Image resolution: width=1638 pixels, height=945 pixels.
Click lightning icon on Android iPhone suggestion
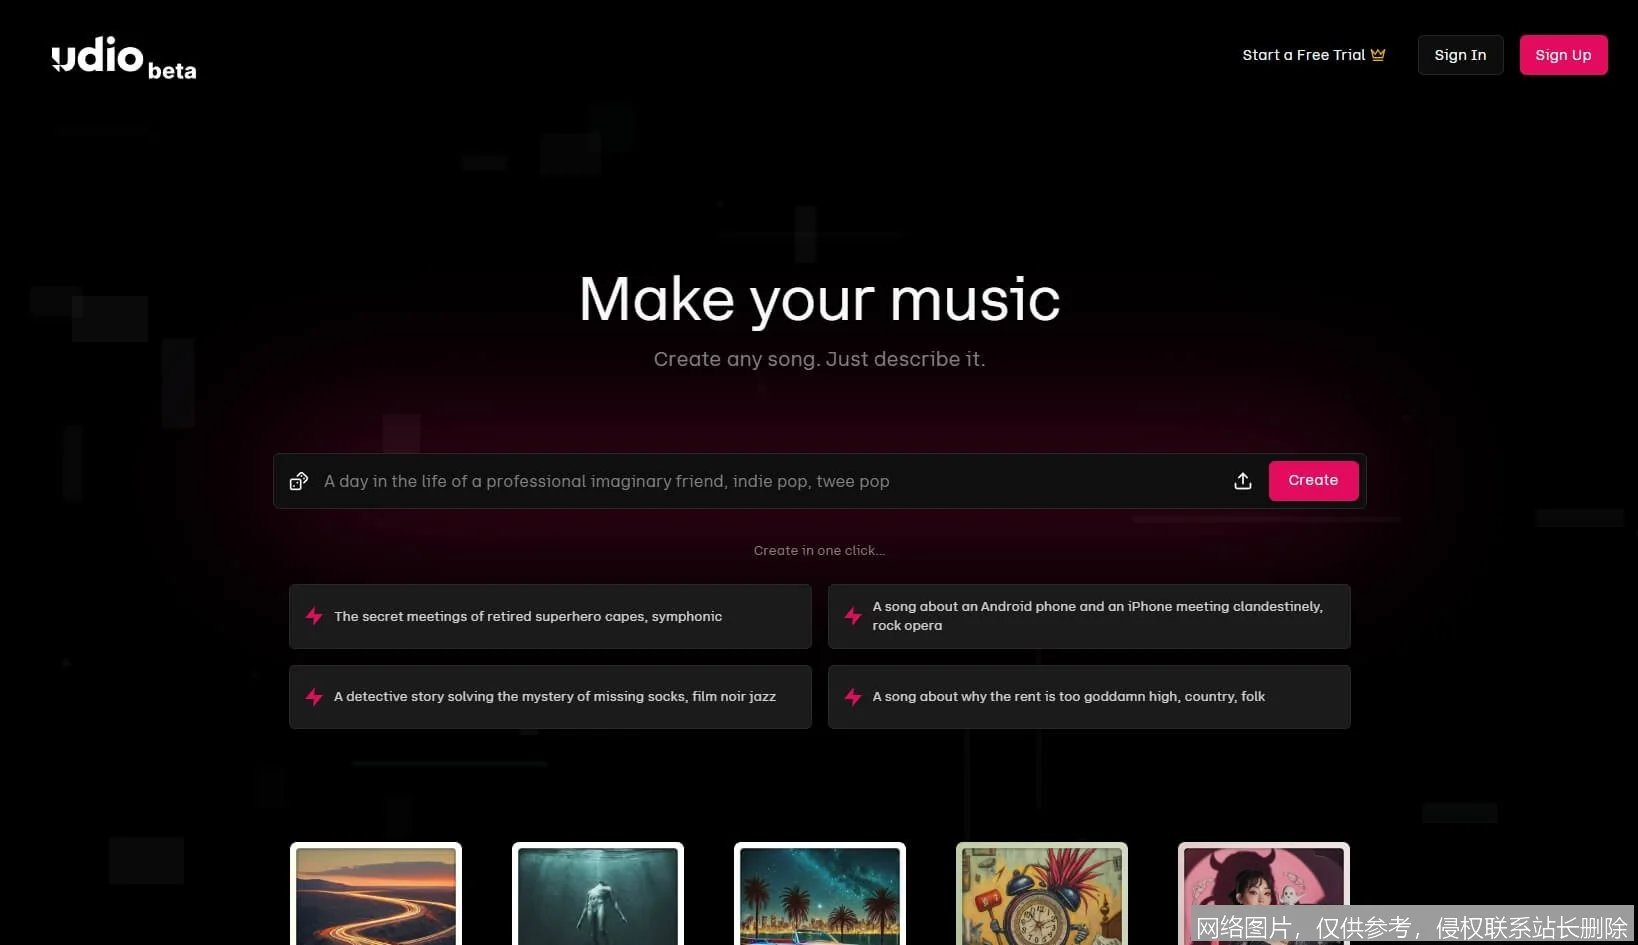point(853,616)
